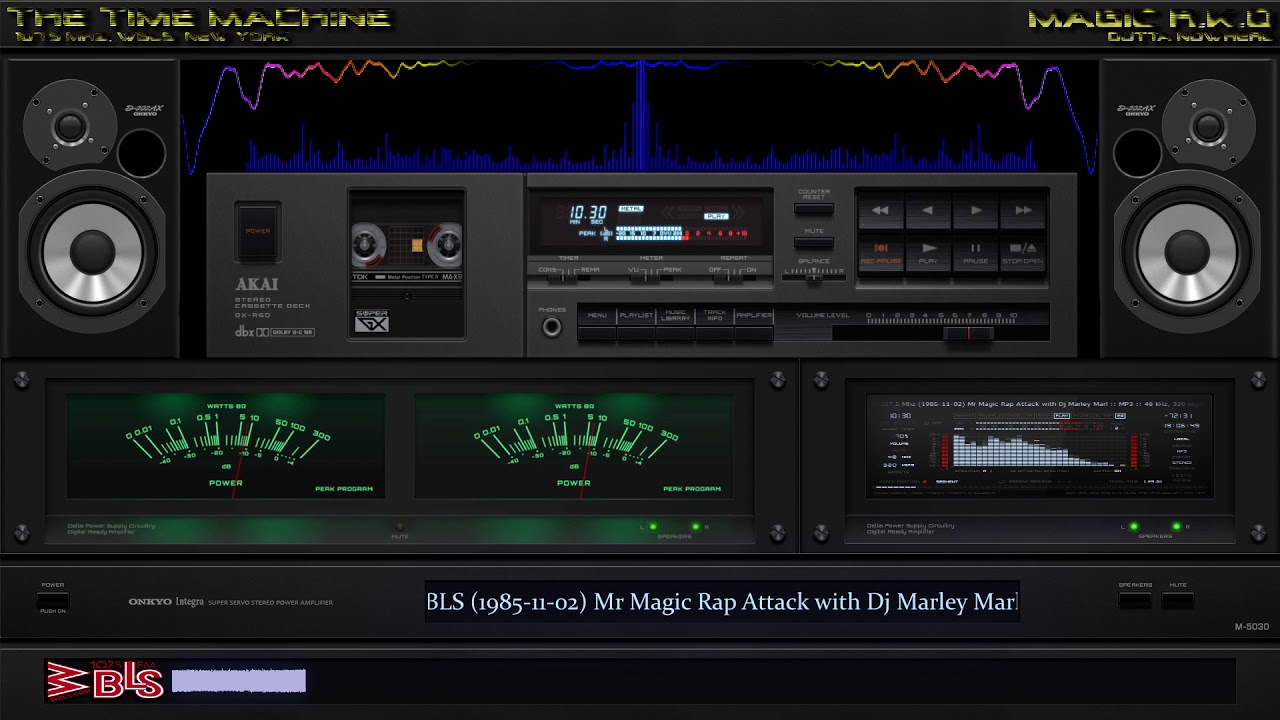The height and width of the screenshot is (720, 1280).
Task: Click left amplifier MUTE indicator light
Action: (x=400, y=526)
